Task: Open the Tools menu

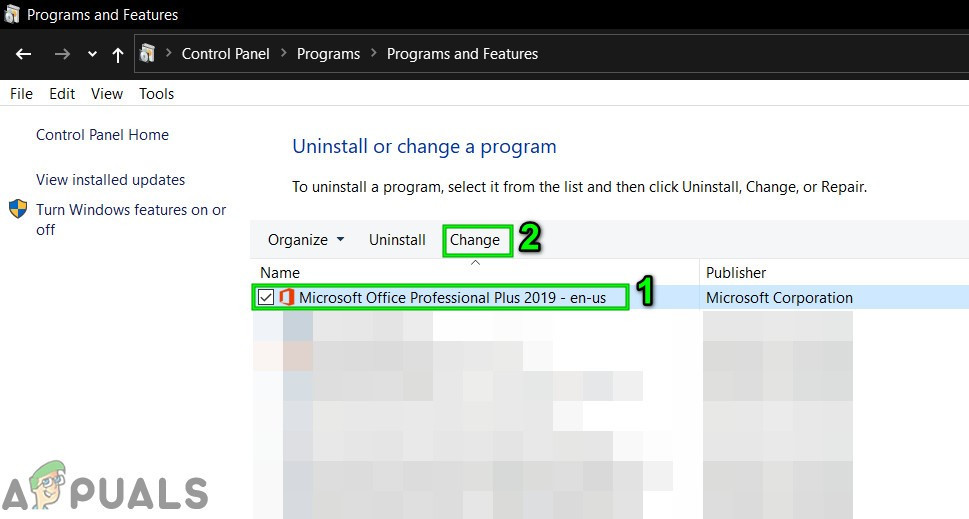Action: 156,94
